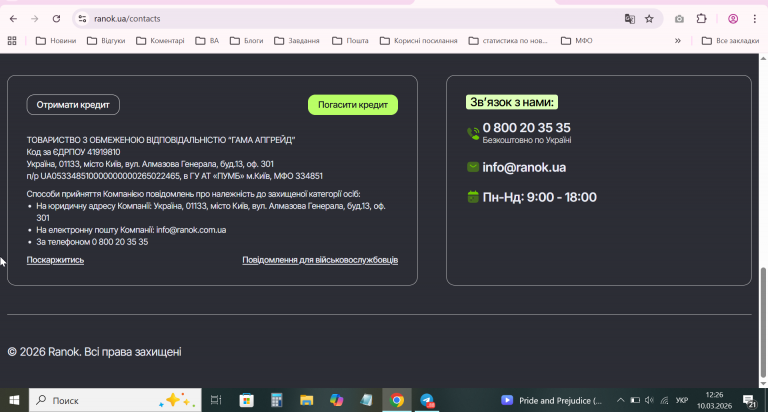Click the Код за ЄДРПОУ 41919810 line
Viewport: 768px width, 412px height.
coord(73,152)
